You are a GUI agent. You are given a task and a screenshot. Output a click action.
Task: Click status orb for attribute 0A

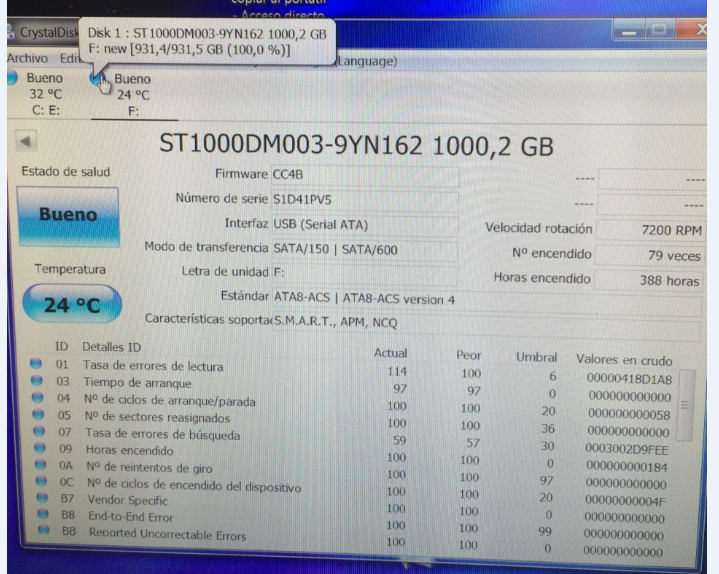pyautogui.click(x=40, y=464)
